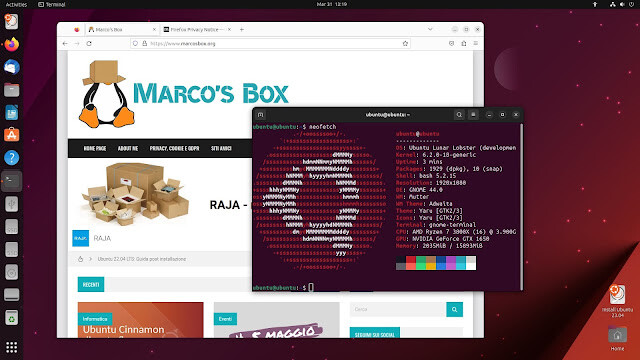The image size is (640, 360).
Task: Open PRIVACY, COOKIE E GDPR menu item
Action: click(x=174, y=149)
